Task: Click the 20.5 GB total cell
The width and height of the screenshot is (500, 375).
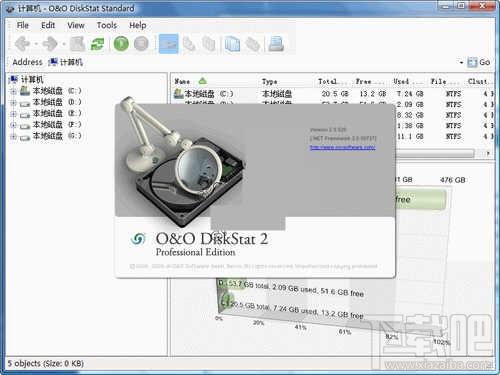Action: (335, 94)
